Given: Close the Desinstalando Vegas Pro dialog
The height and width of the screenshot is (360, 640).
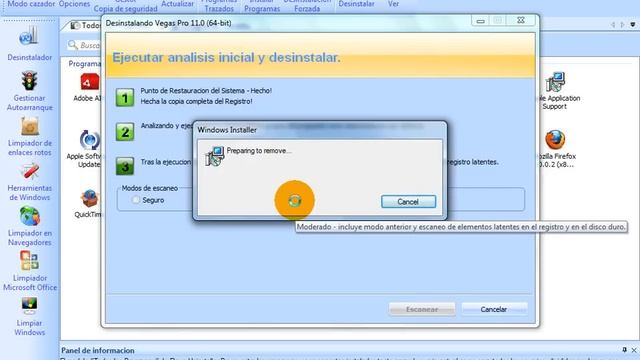Looking at the screenshot, I should 521,20.
